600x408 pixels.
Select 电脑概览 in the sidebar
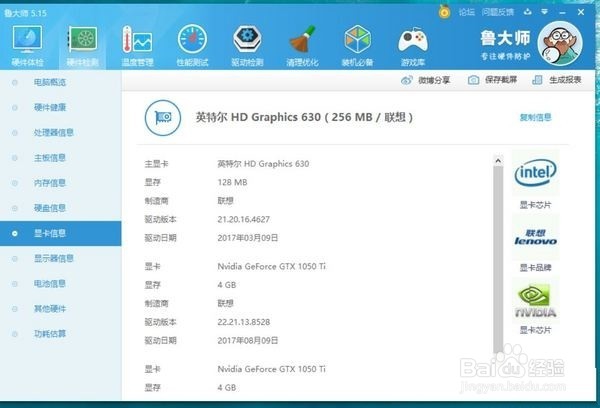click(60, 82)
